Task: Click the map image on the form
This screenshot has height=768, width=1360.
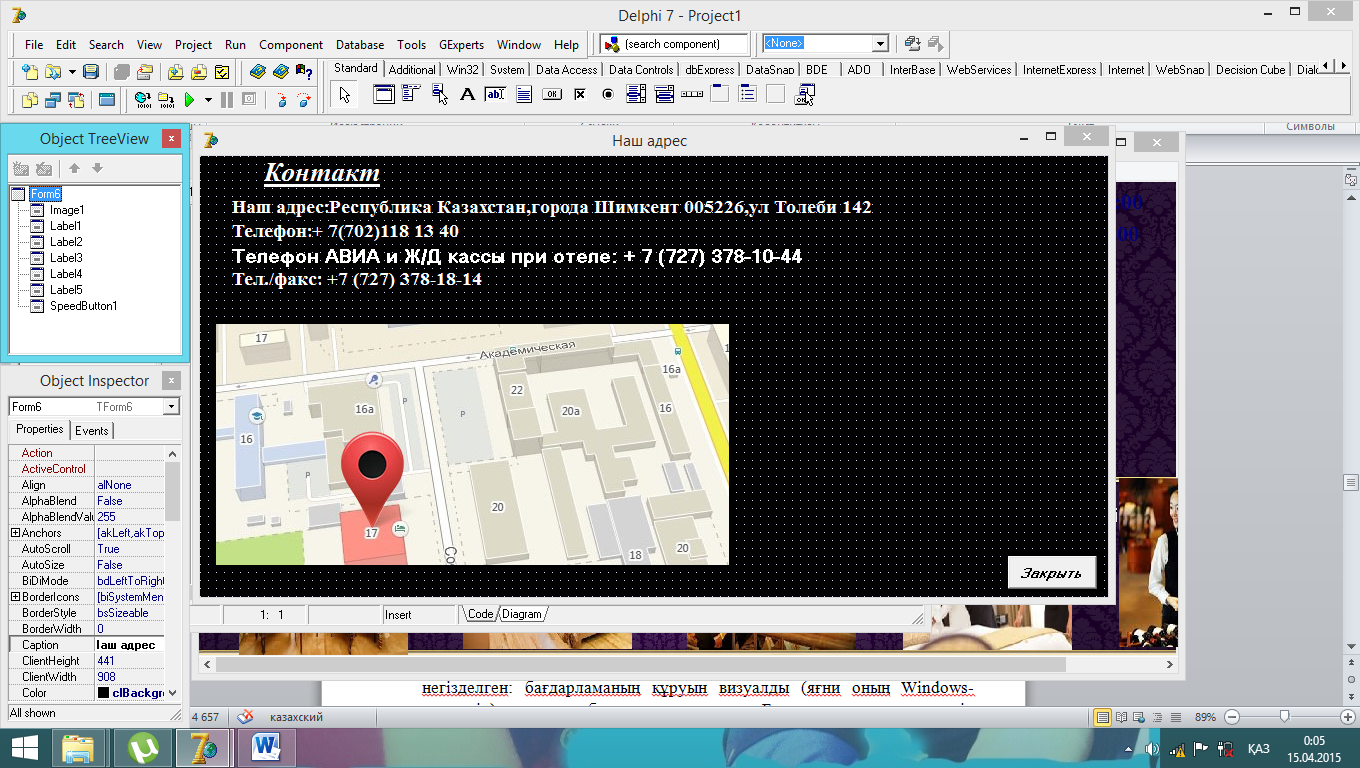Action: pos(472,444)
